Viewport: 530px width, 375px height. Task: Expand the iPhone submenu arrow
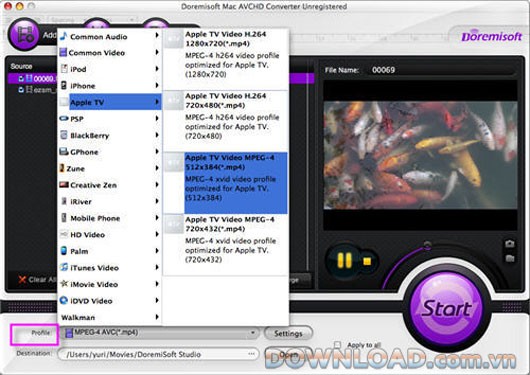click(157, 85)
